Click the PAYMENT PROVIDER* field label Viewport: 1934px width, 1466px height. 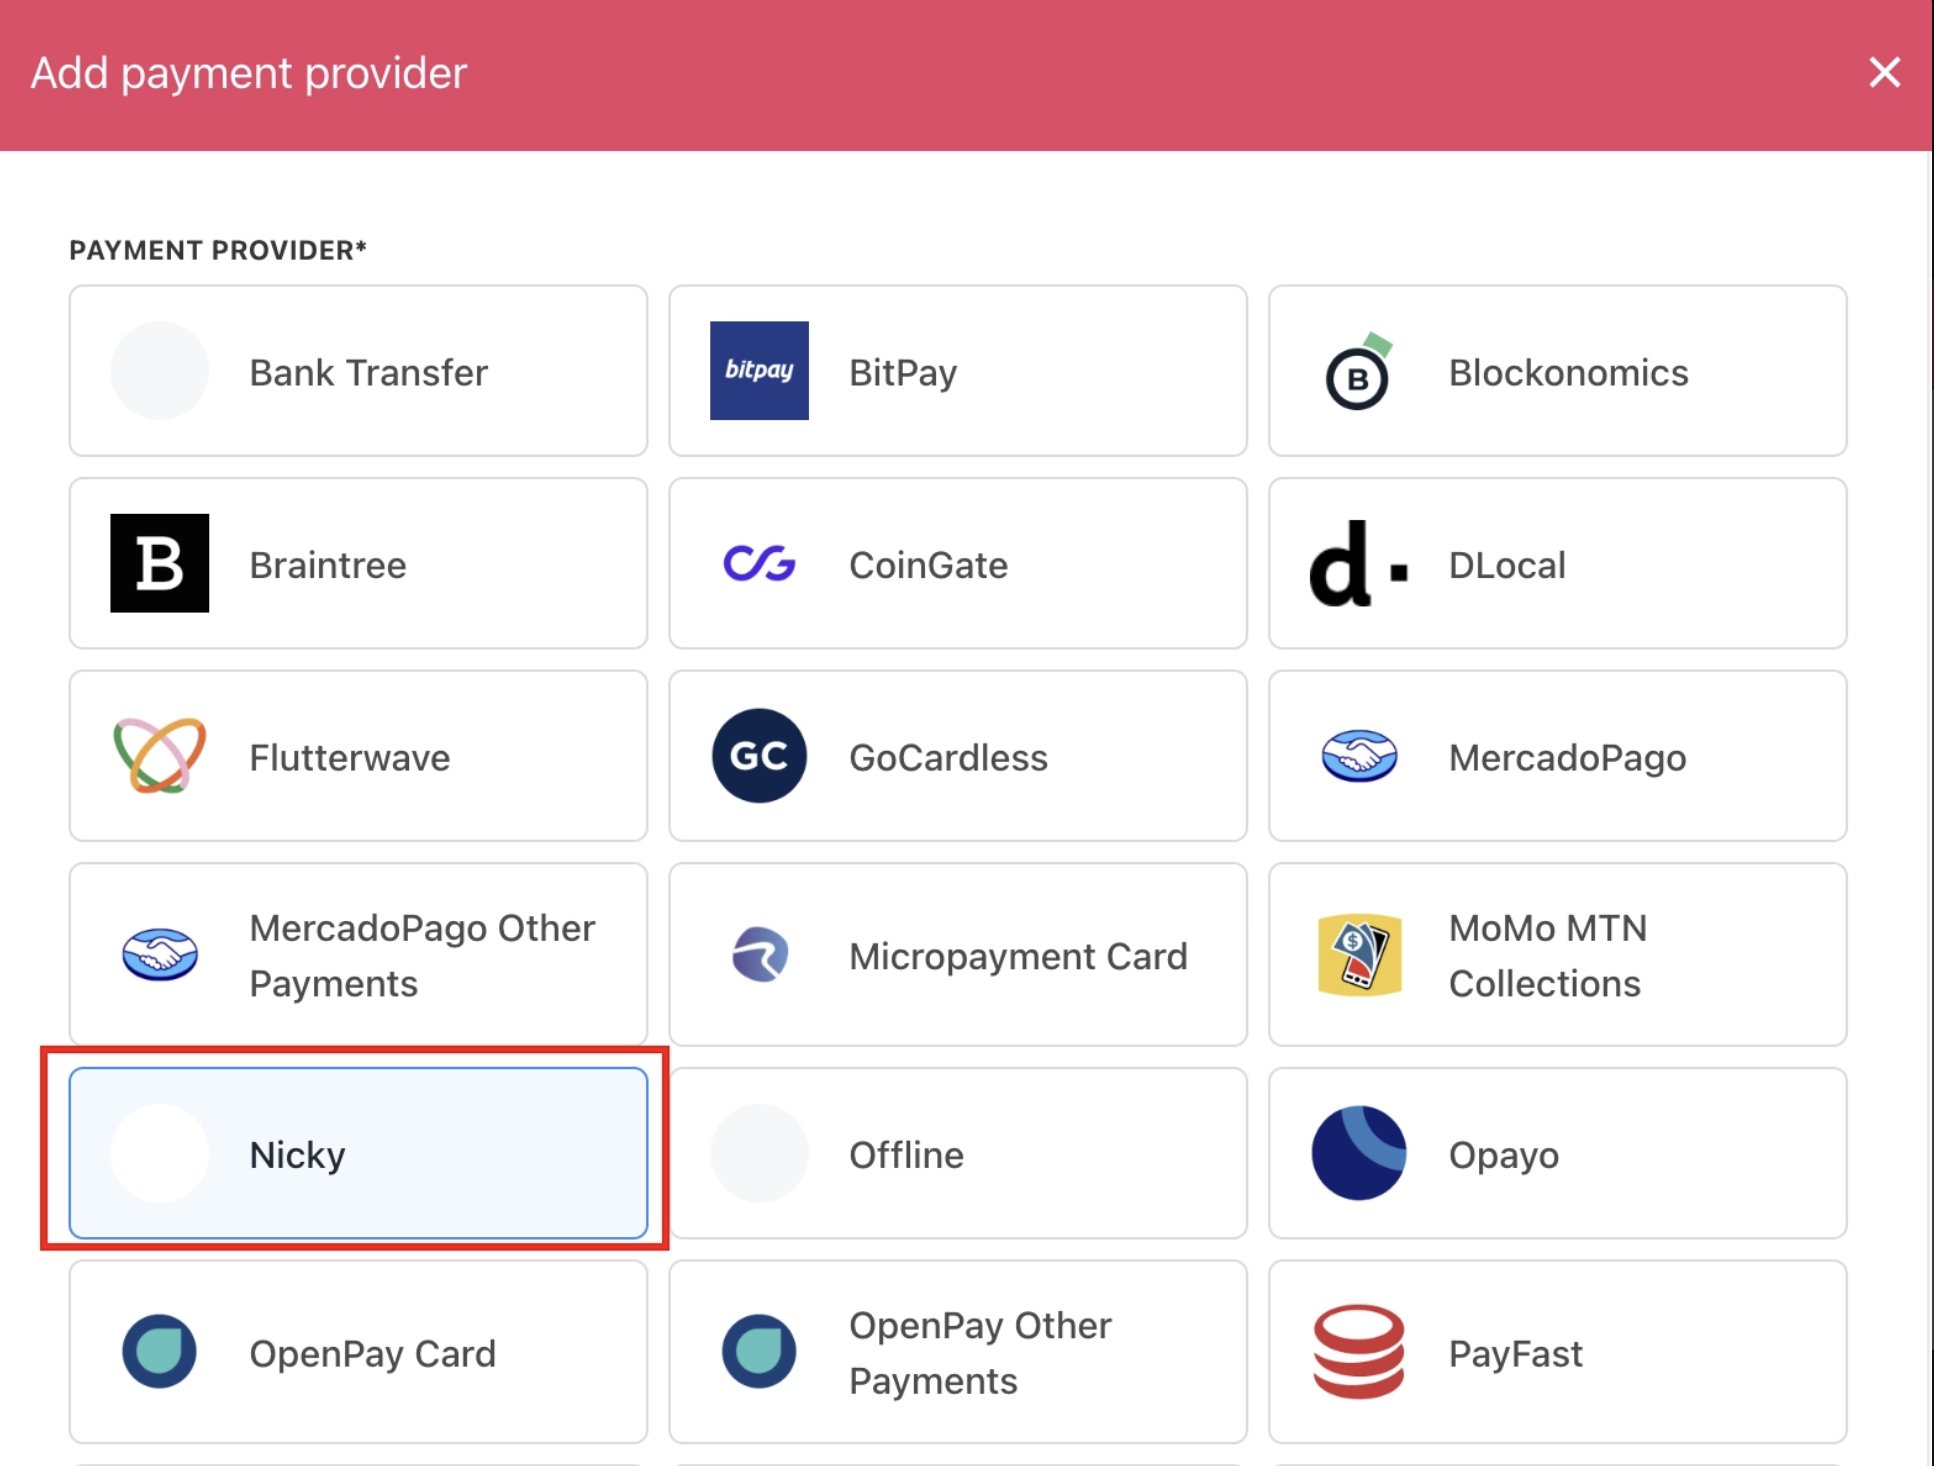(218, 250)
